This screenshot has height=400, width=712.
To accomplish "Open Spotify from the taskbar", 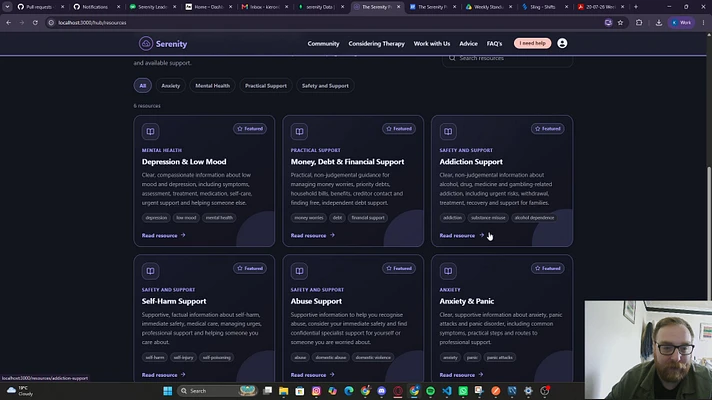I will point(430,391).
